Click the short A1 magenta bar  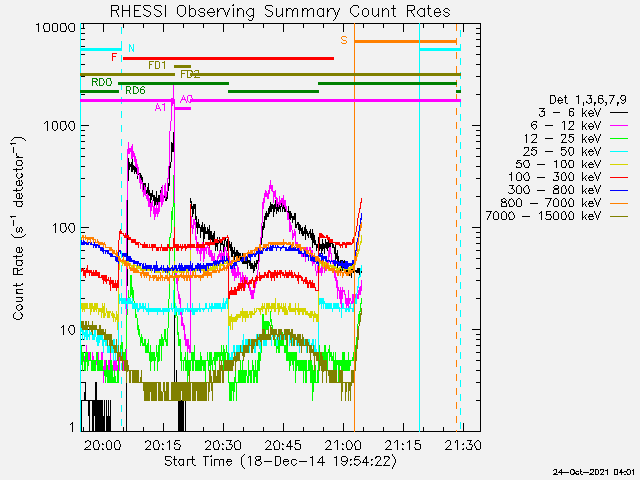182,108
